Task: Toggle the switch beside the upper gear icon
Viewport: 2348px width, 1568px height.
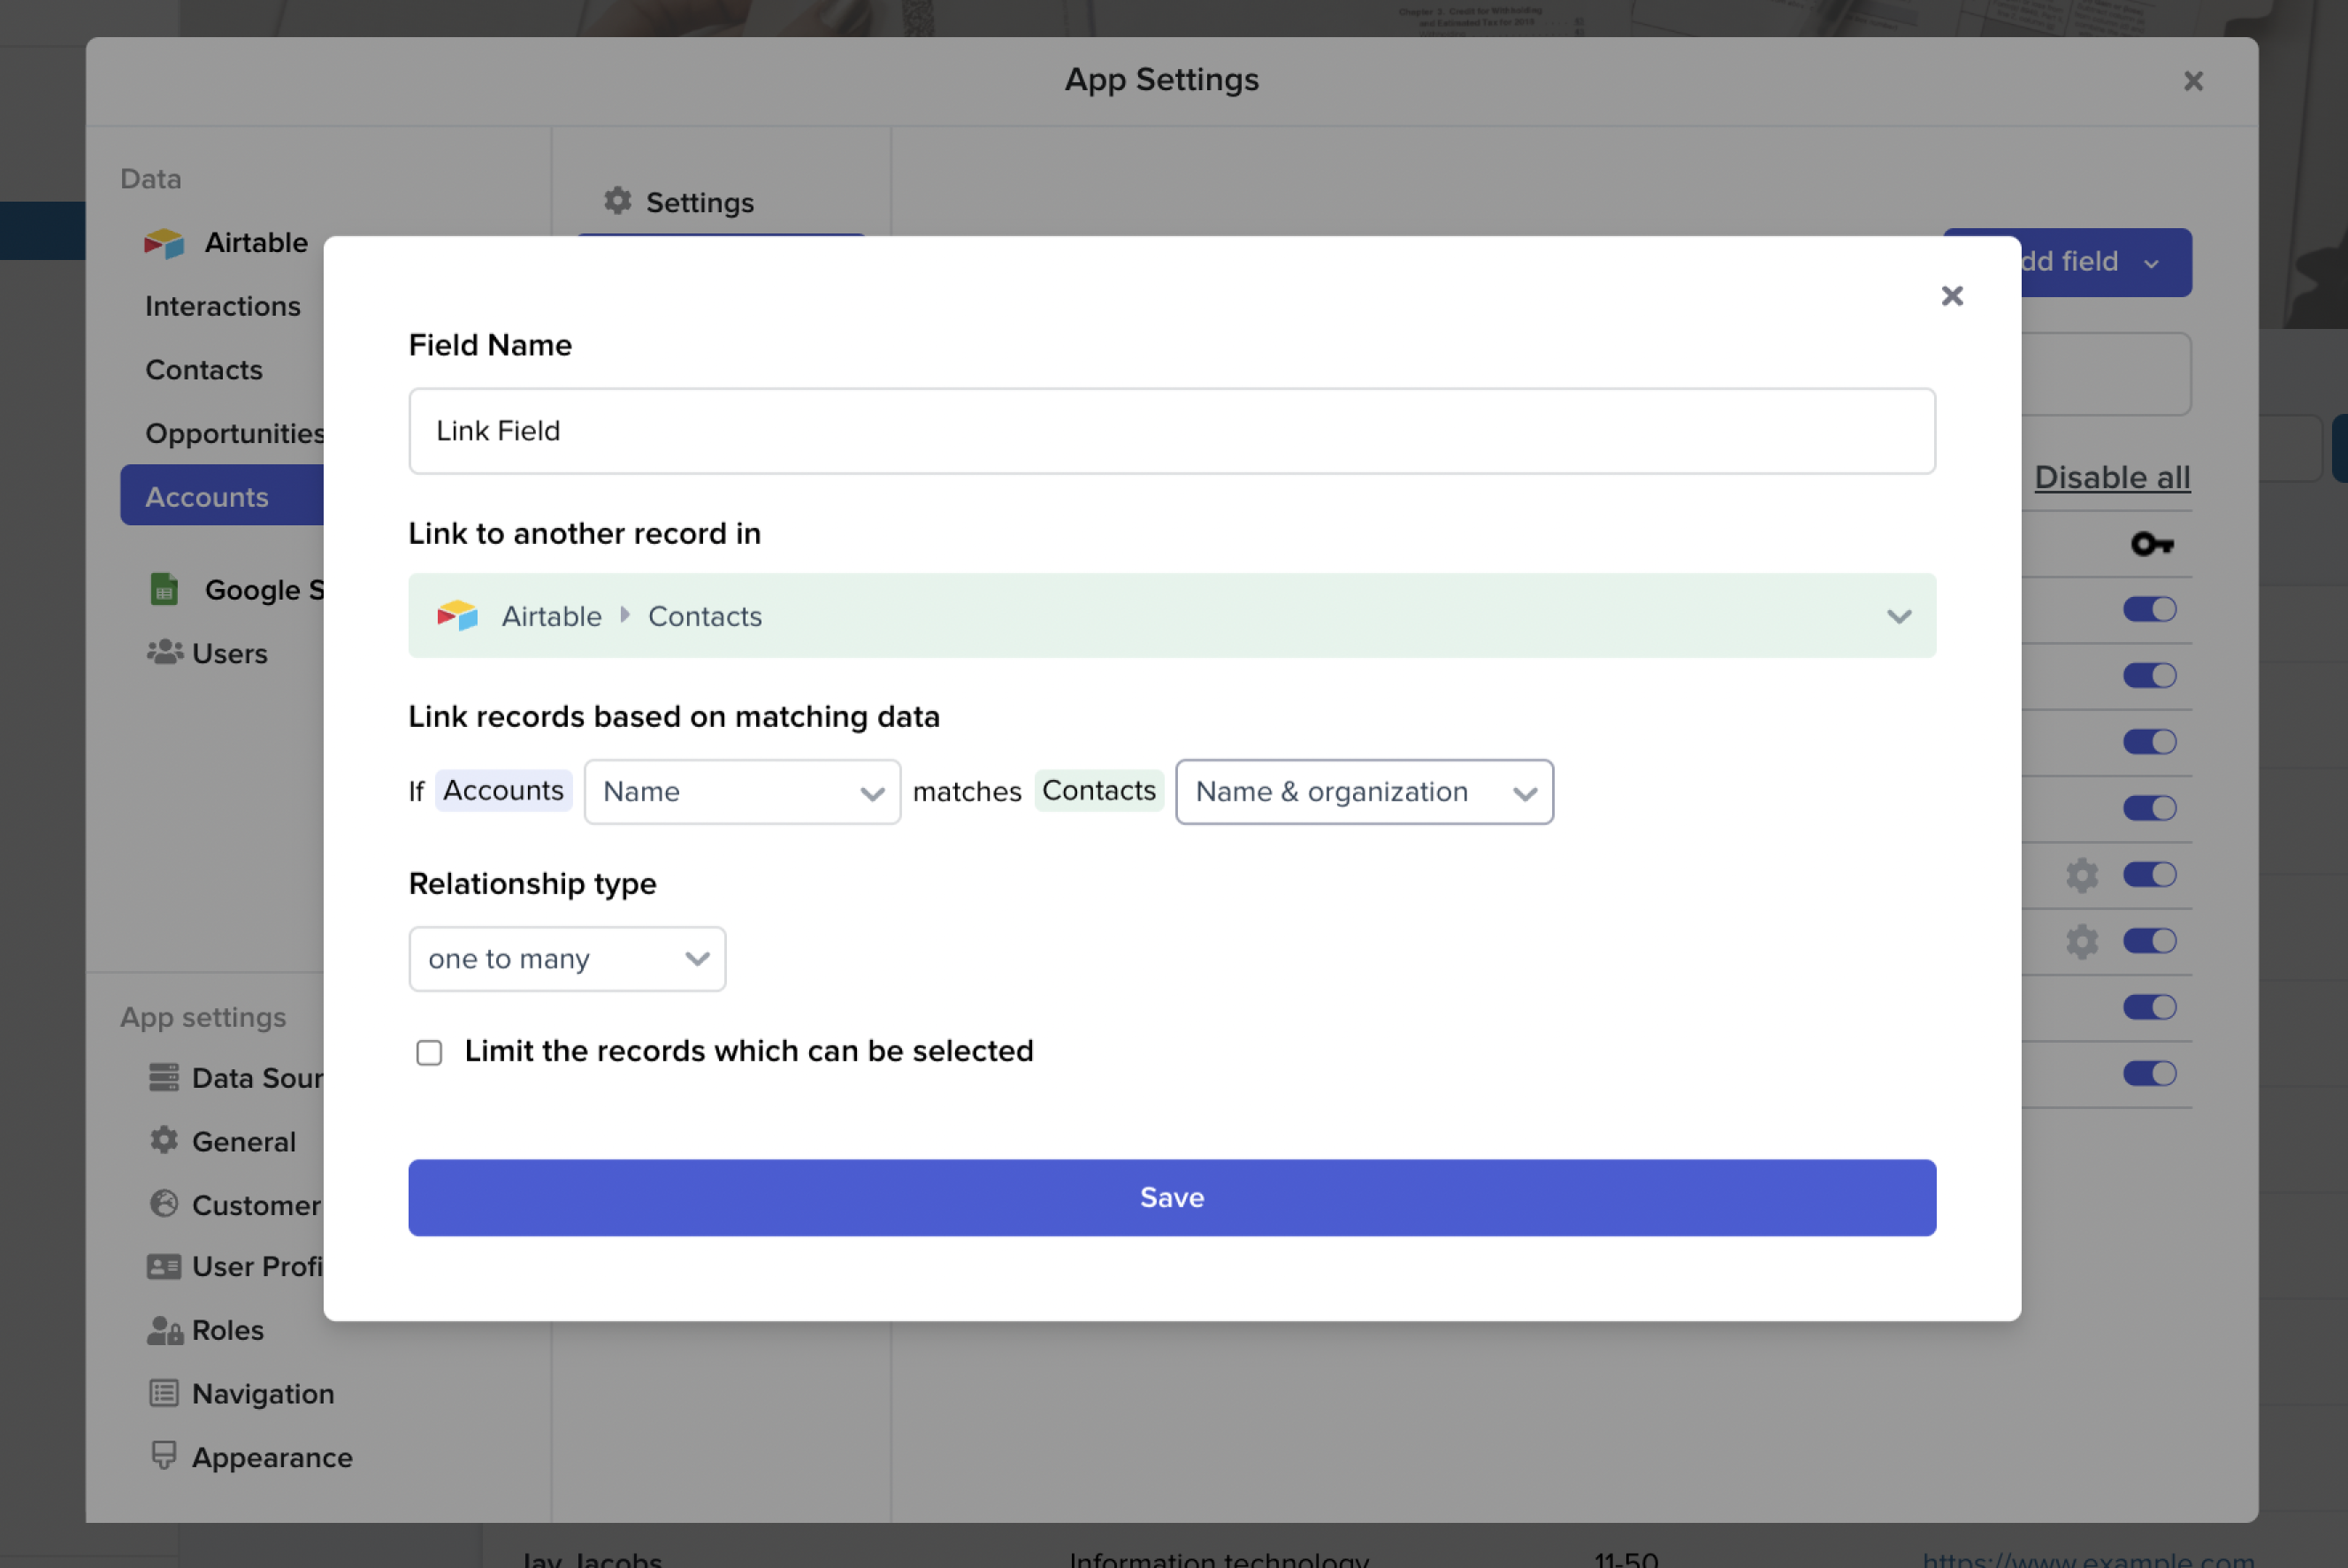Action: [x=2149, y=875]
